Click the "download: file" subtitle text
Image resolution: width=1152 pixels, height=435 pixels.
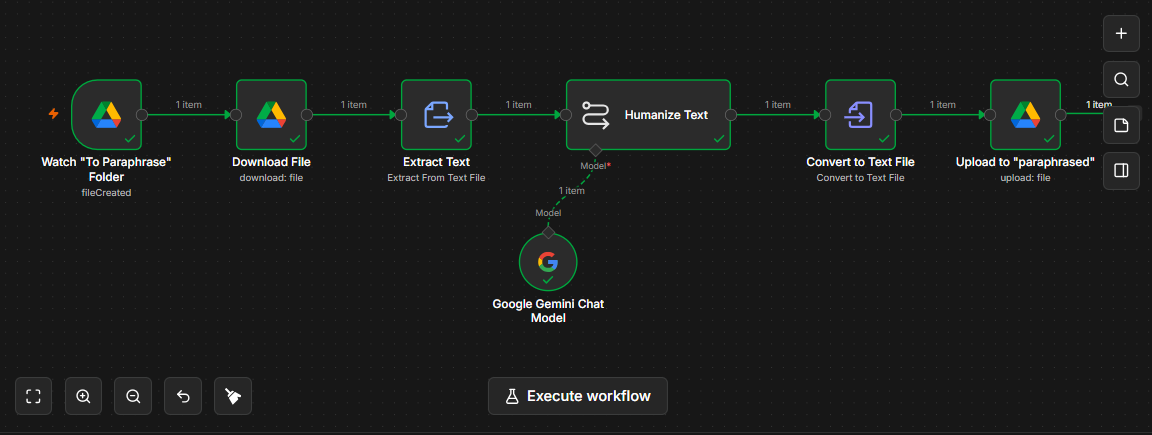tap(271, 177)
